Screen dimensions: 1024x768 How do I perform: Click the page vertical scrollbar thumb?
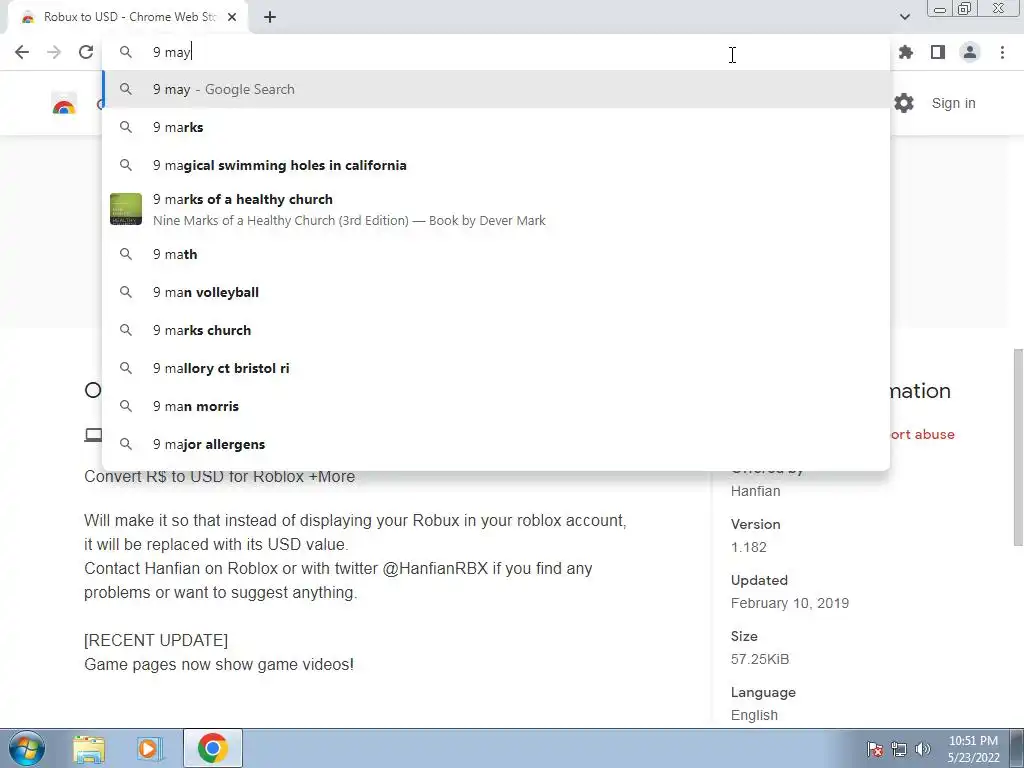[1018, 447]
